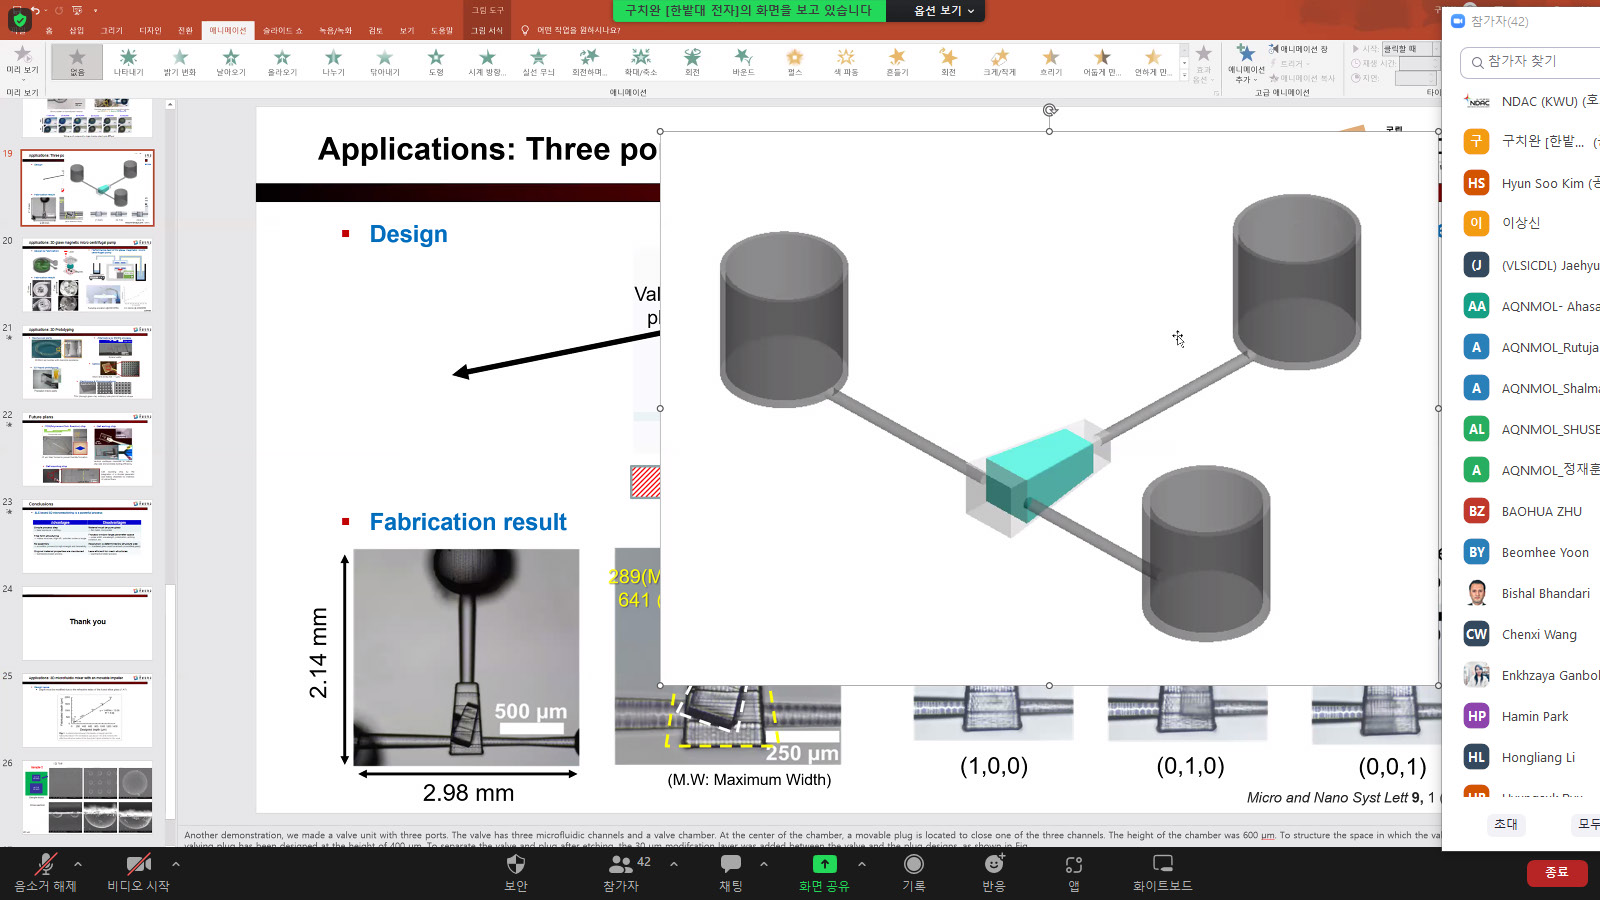1600x900 pixels.
Task: Apply the 나누기 (Split) animation
Action: coord(333,61)
